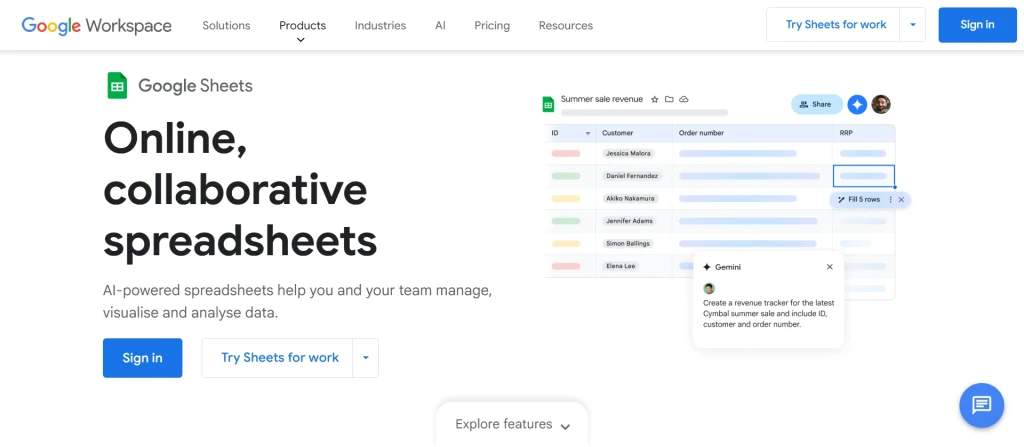Click the Jennifer Adams customer chip

pyautogui.click(x=629, y=221)
